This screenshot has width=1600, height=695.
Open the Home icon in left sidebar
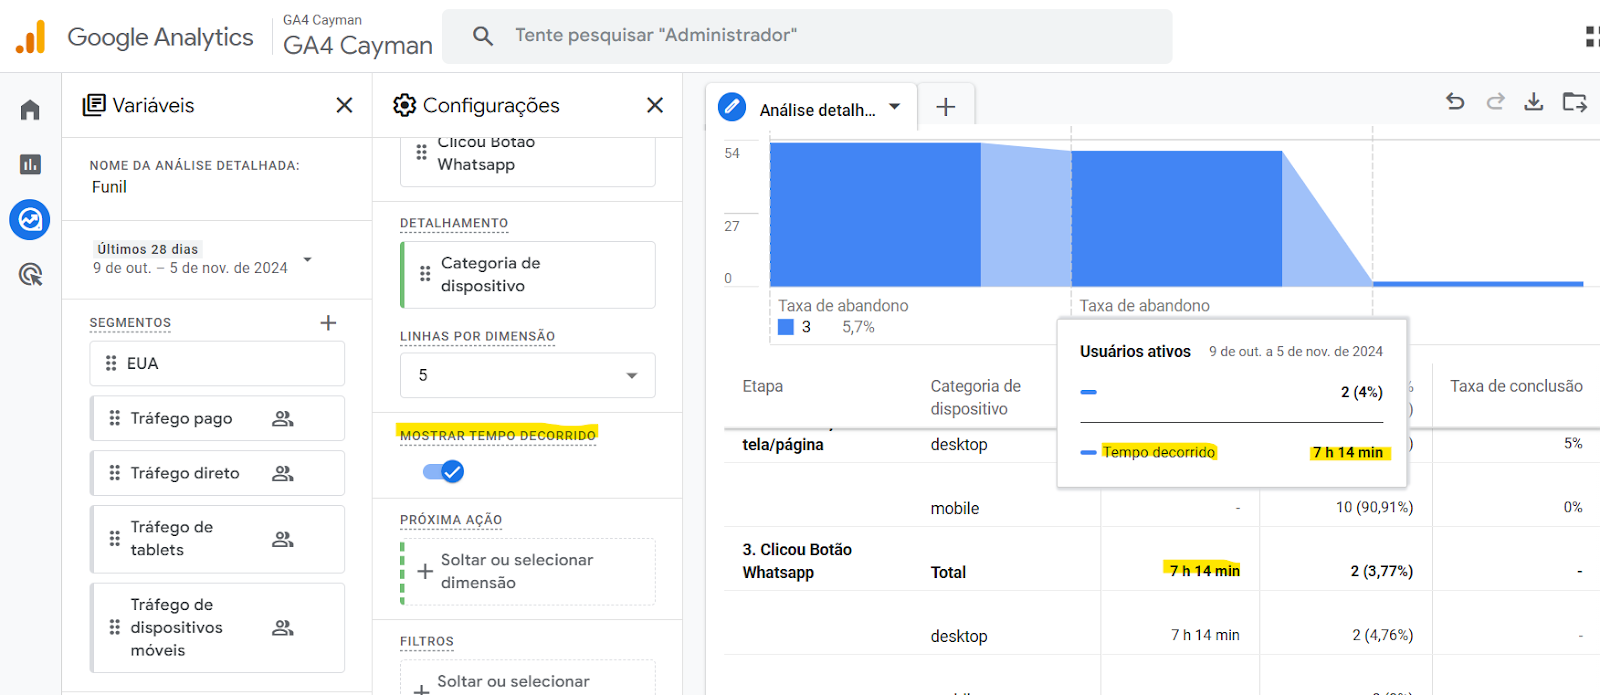[30, 110]
